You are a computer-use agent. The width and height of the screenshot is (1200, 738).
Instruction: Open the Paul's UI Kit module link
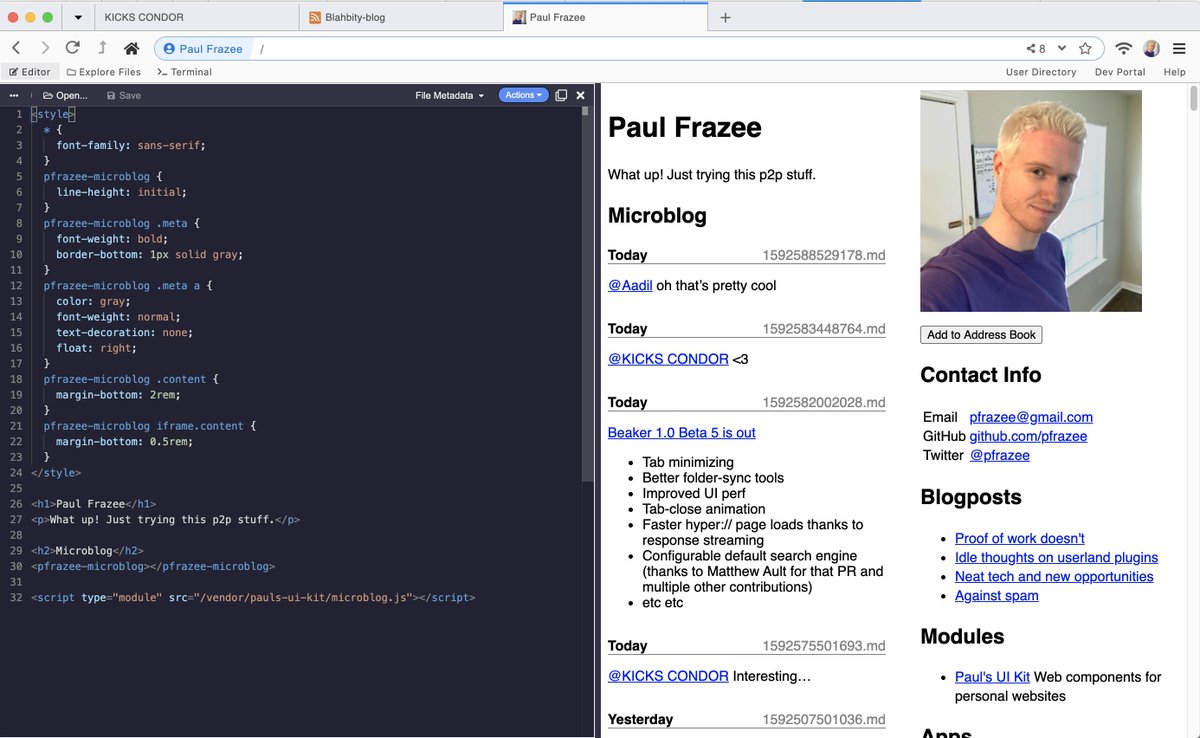click(992, 677)
